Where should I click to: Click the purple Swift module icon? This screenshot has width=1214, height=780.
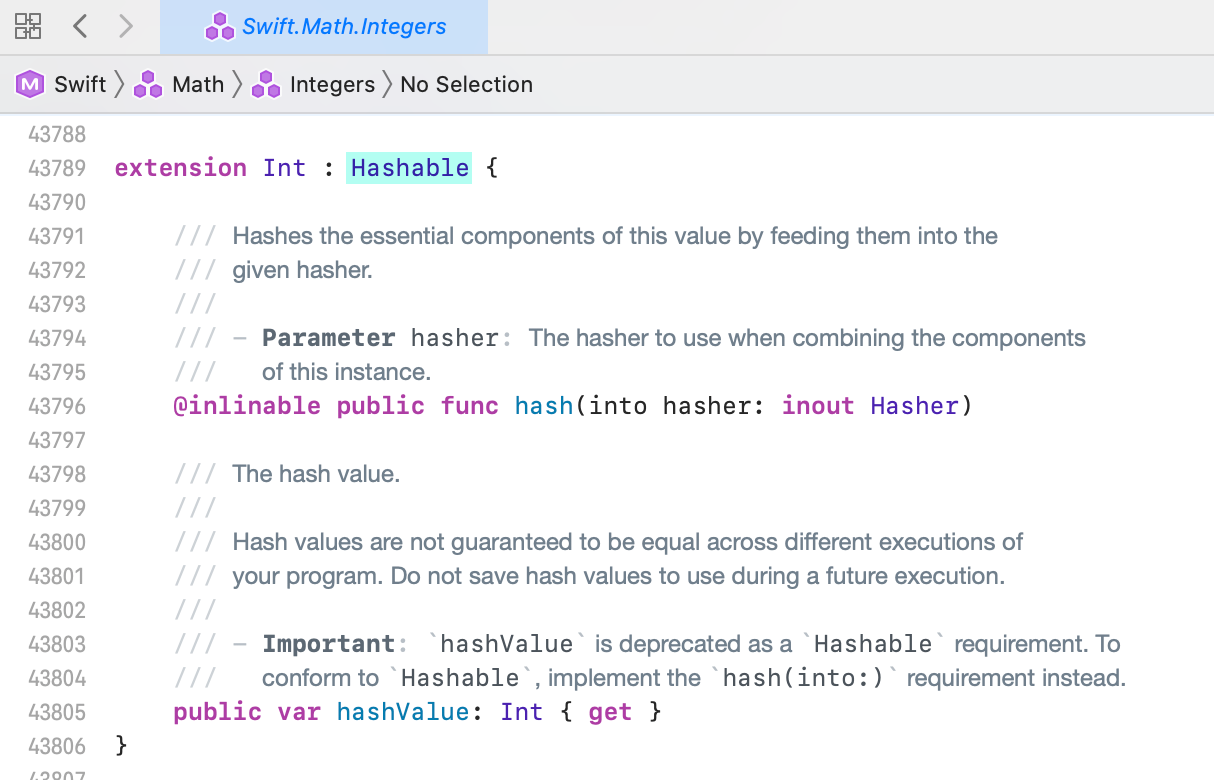(31, 85)
